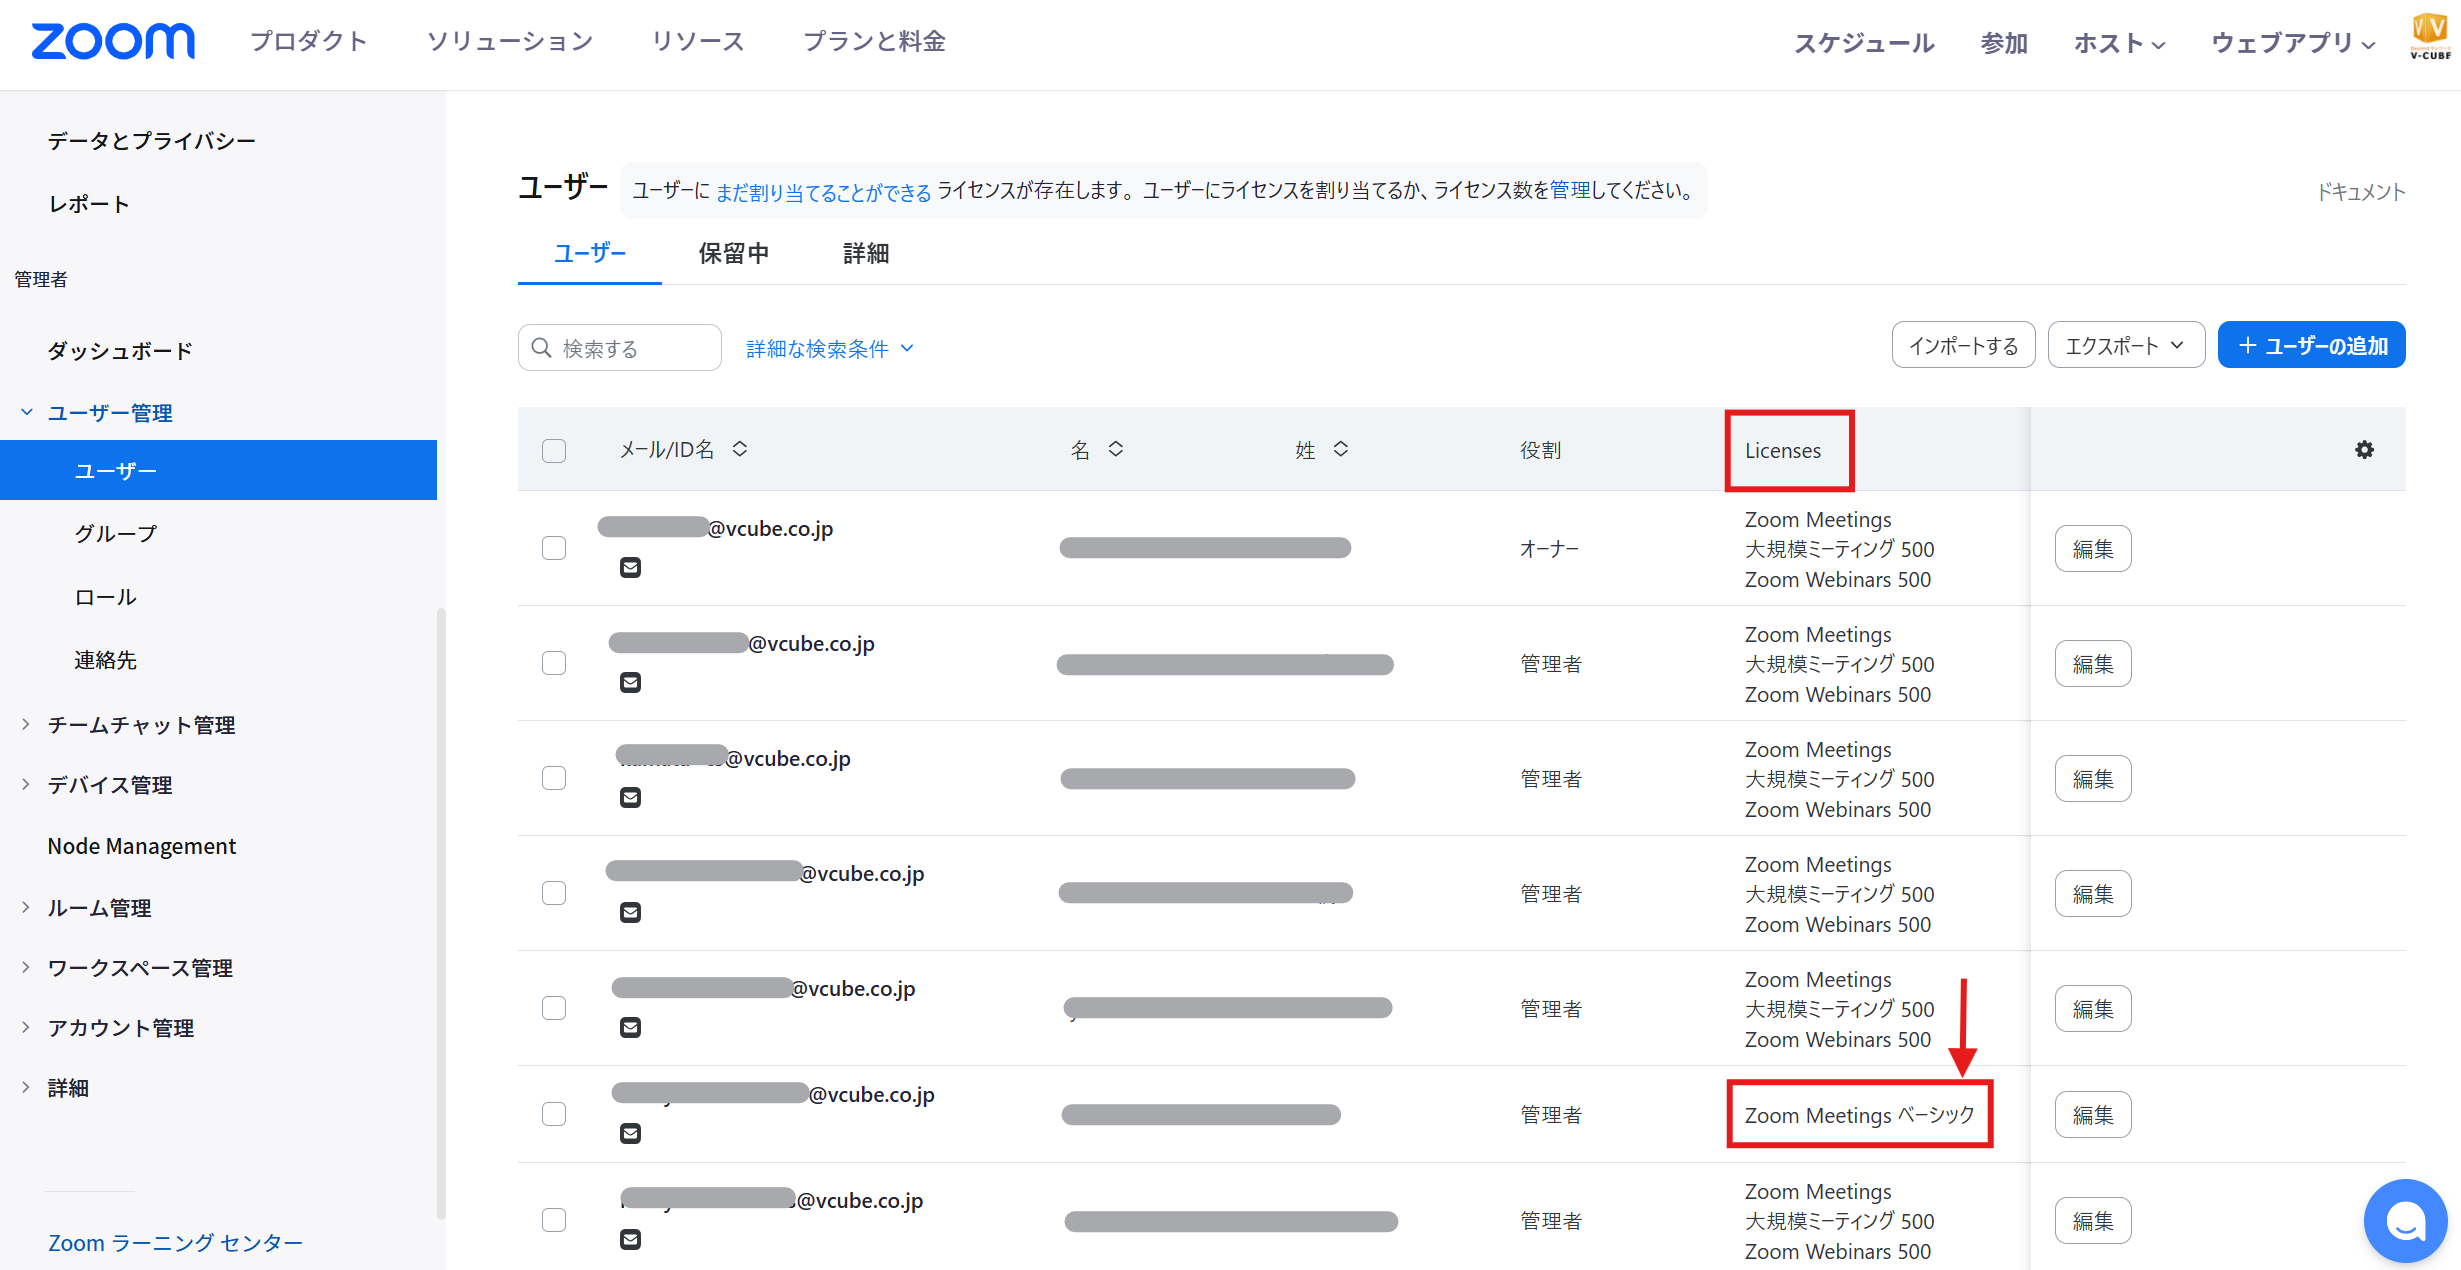Open the エクスポート dropdown
Screen dimensions: 2461x1270
click(x=2126, y=345)
